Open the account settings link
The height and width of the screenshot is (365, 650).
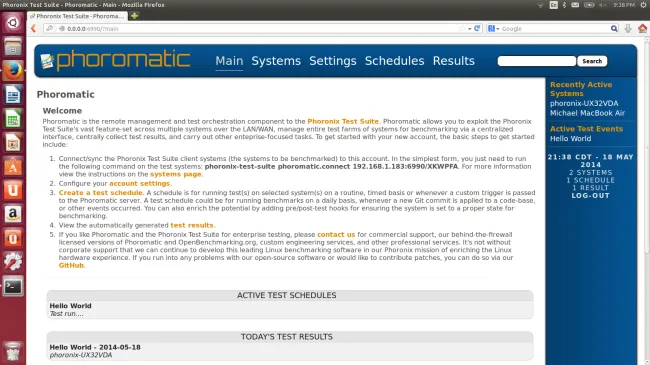139,183
